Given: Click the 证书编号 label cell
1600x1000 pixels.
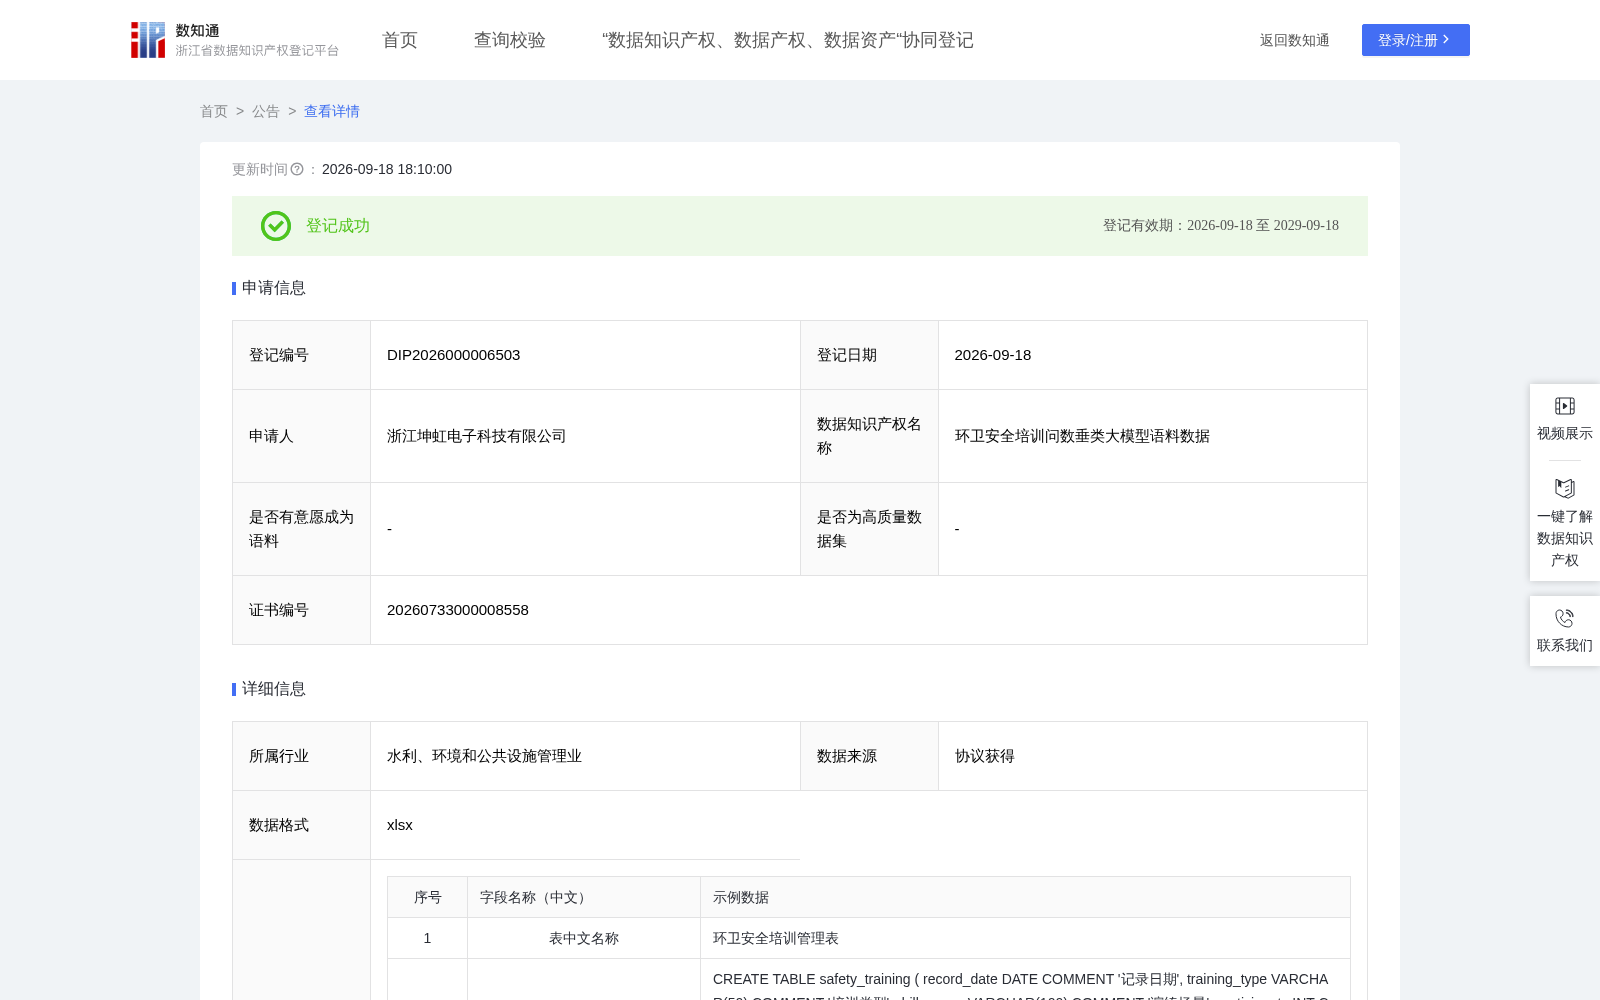Looking at the screenshot, I should pyautogui.click(x=302, y=610).
